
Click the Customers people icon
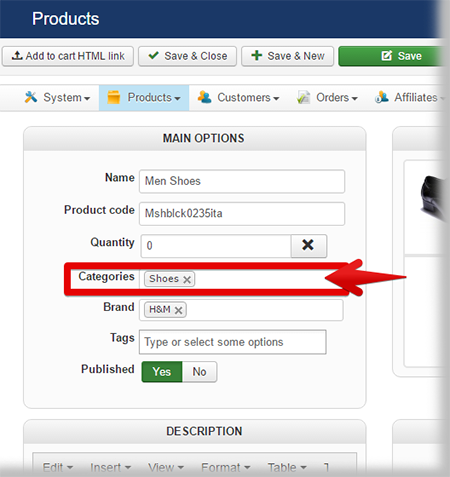pyautogui.click(x=204, y=97)
